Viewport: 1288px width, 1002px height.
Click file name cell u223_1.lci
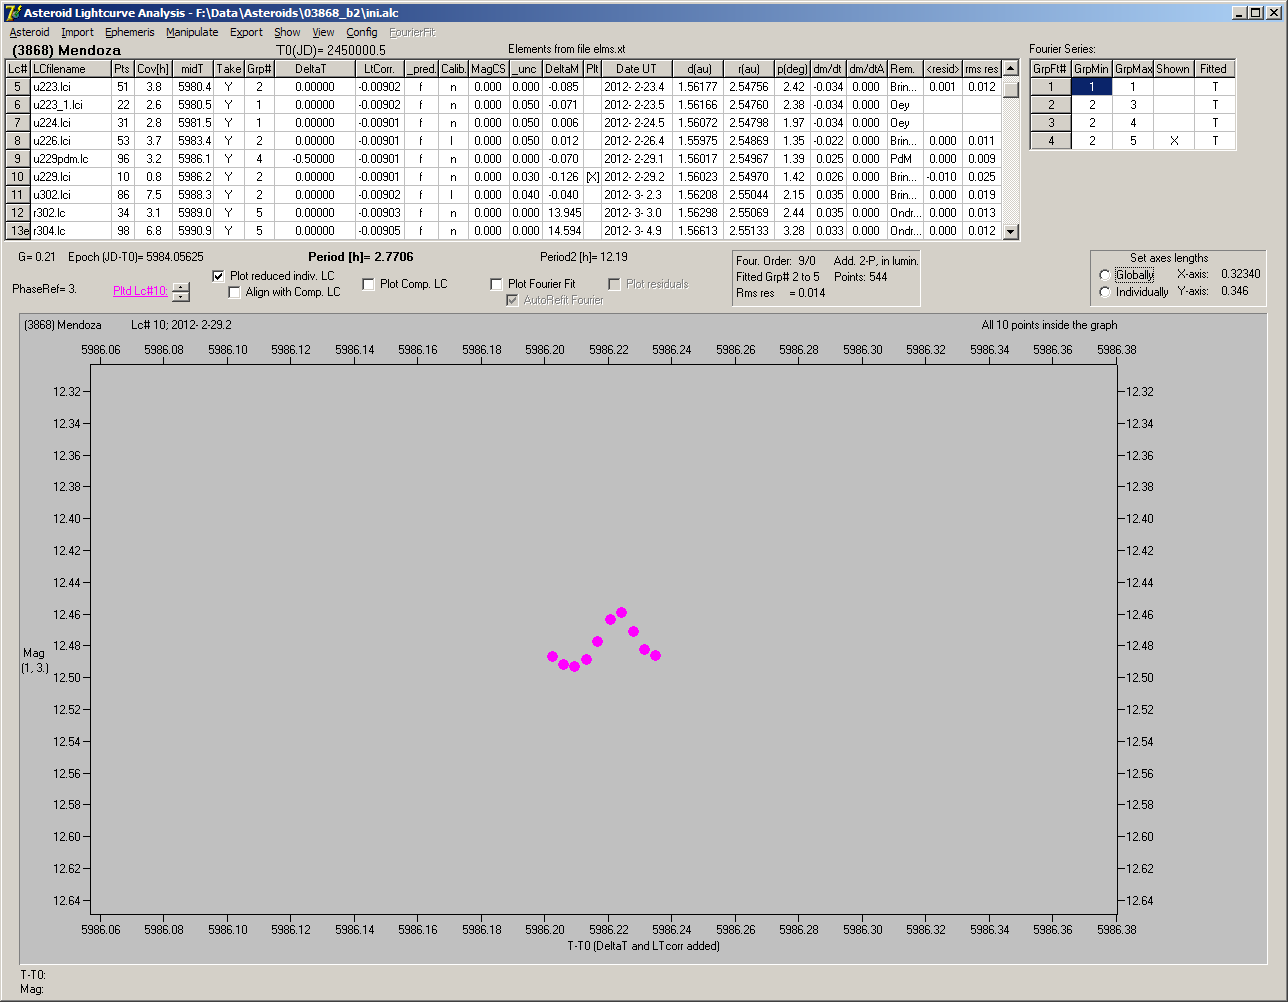pyautogui.click(x=70, y=105)
